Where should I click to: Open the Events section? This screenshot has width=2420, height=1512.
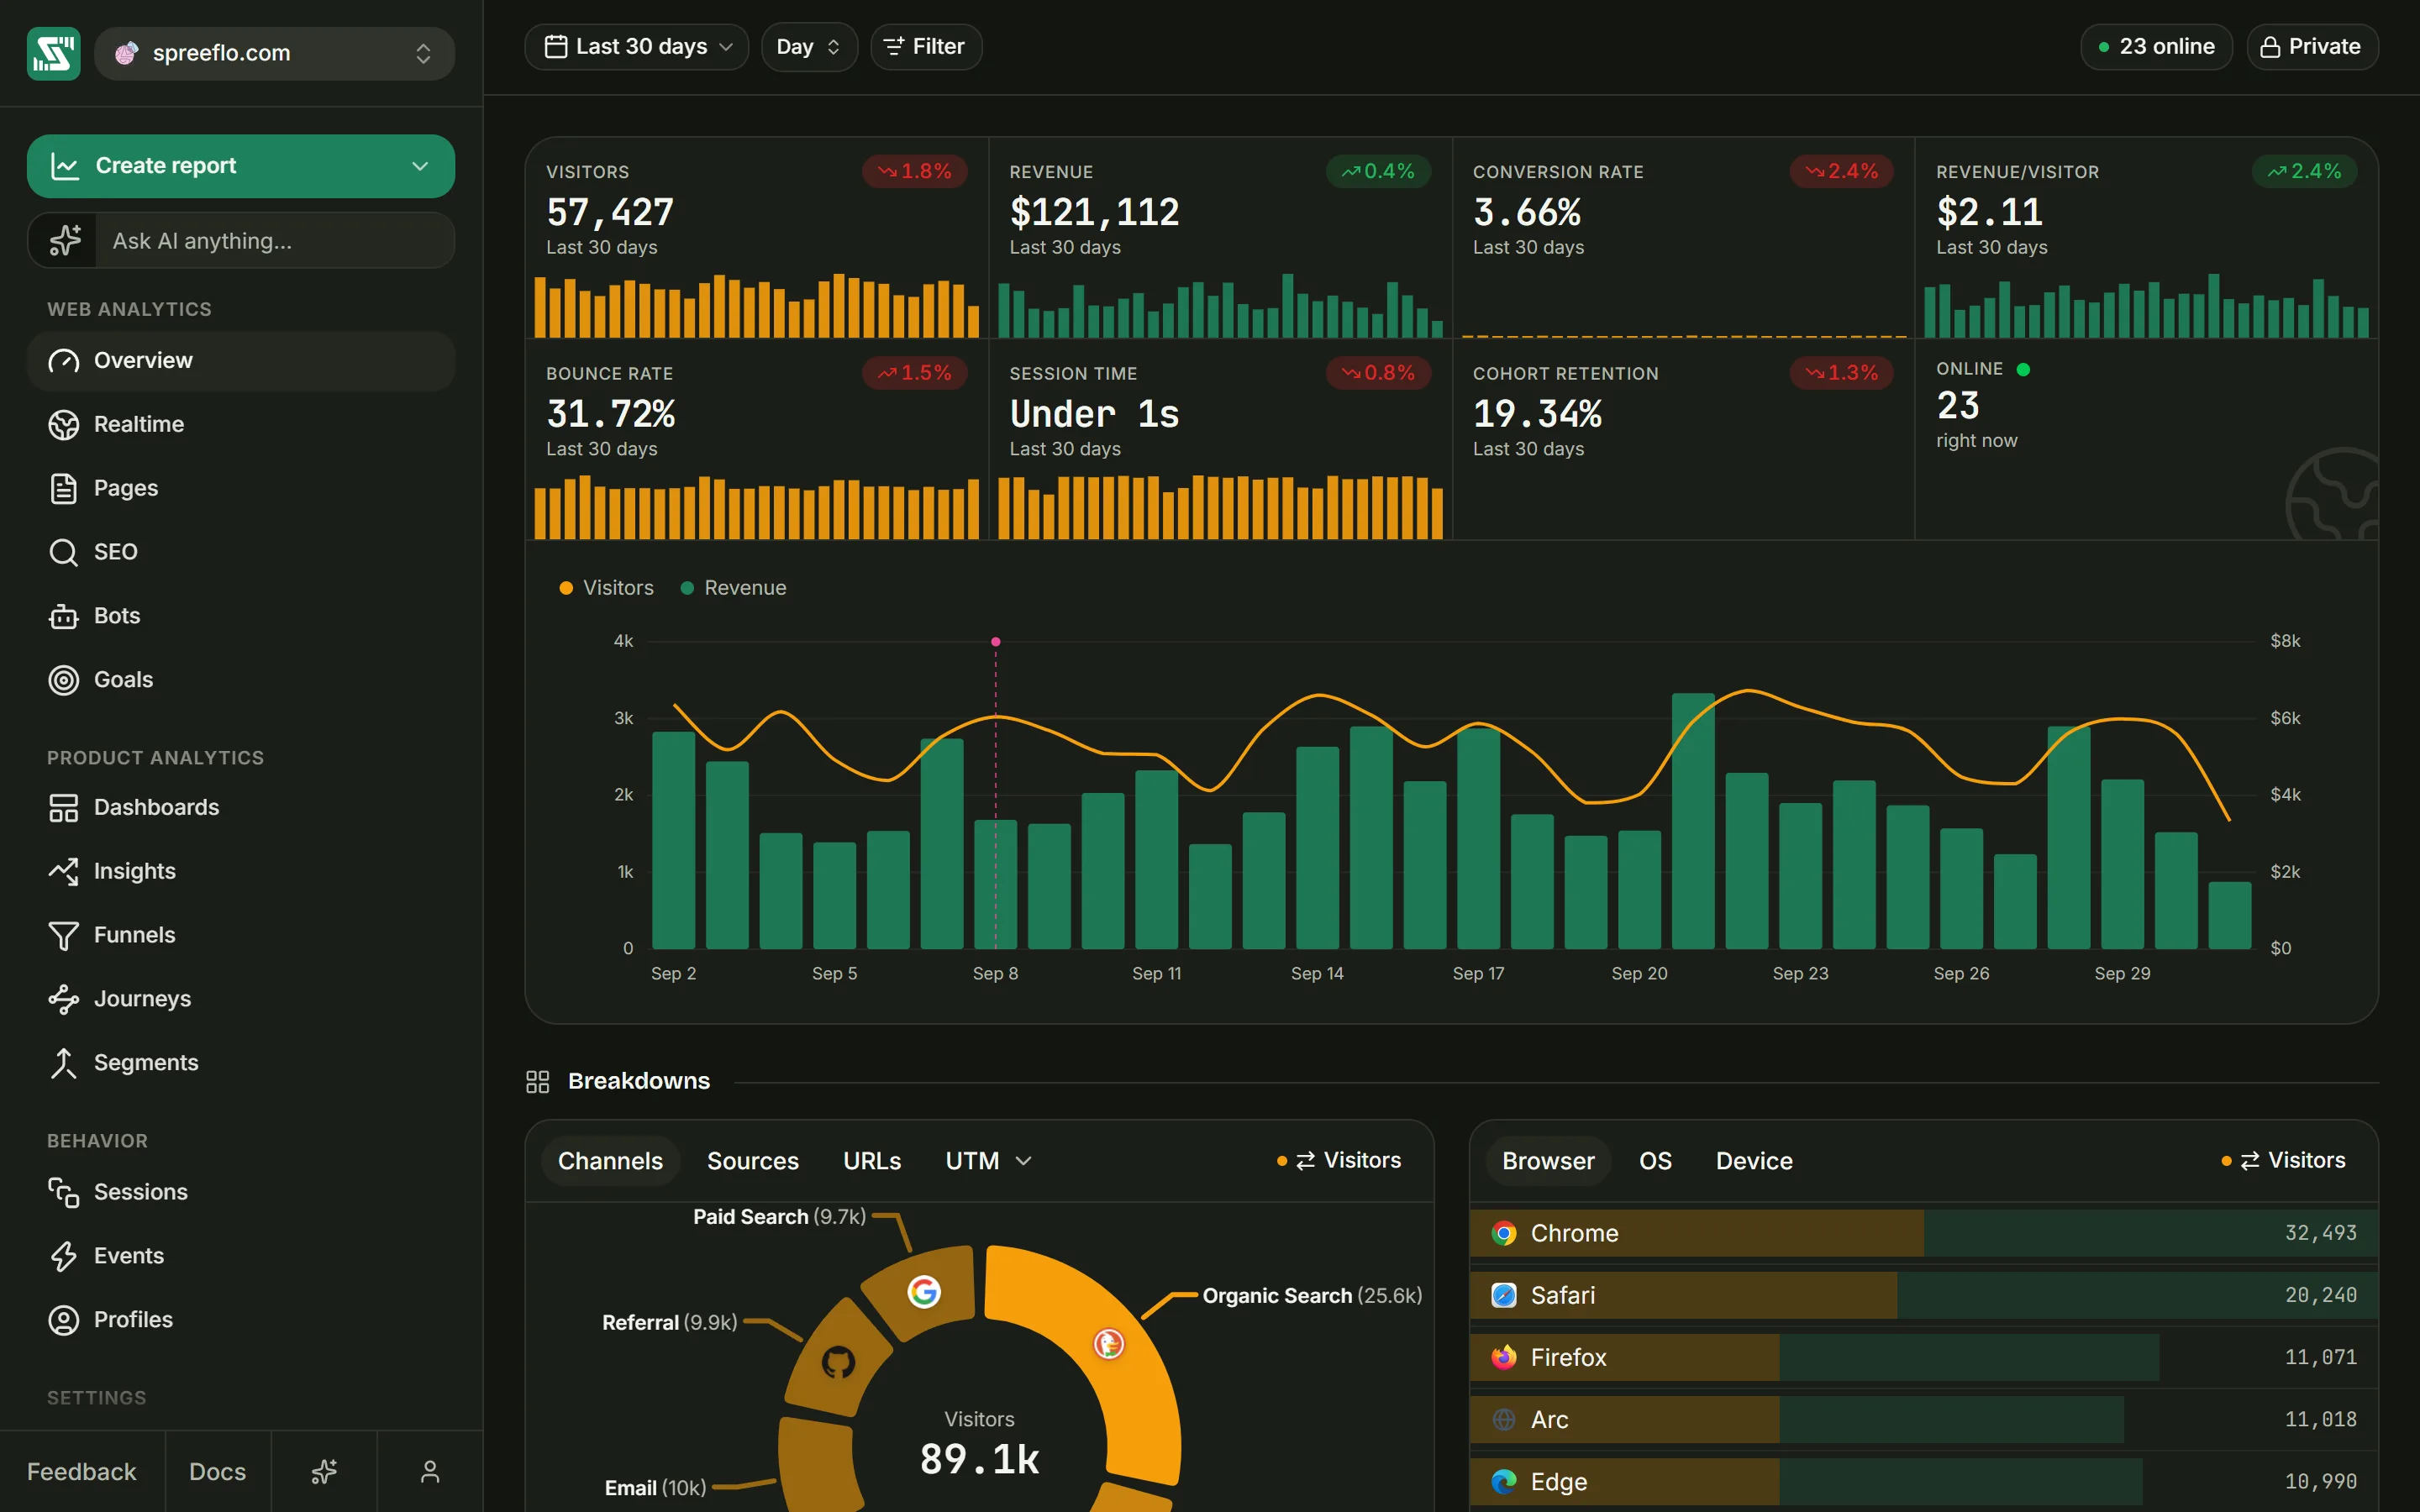pyautogui.click(x=241, y=1256)
